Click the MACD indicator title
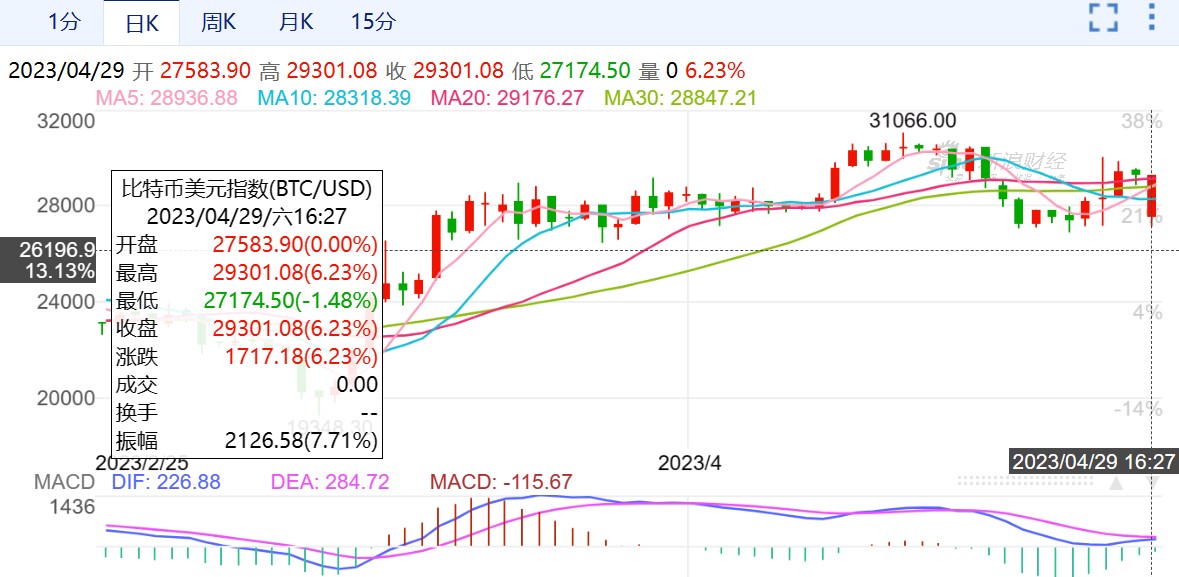This screenshot has height=577, width=1179. [64, 482]
